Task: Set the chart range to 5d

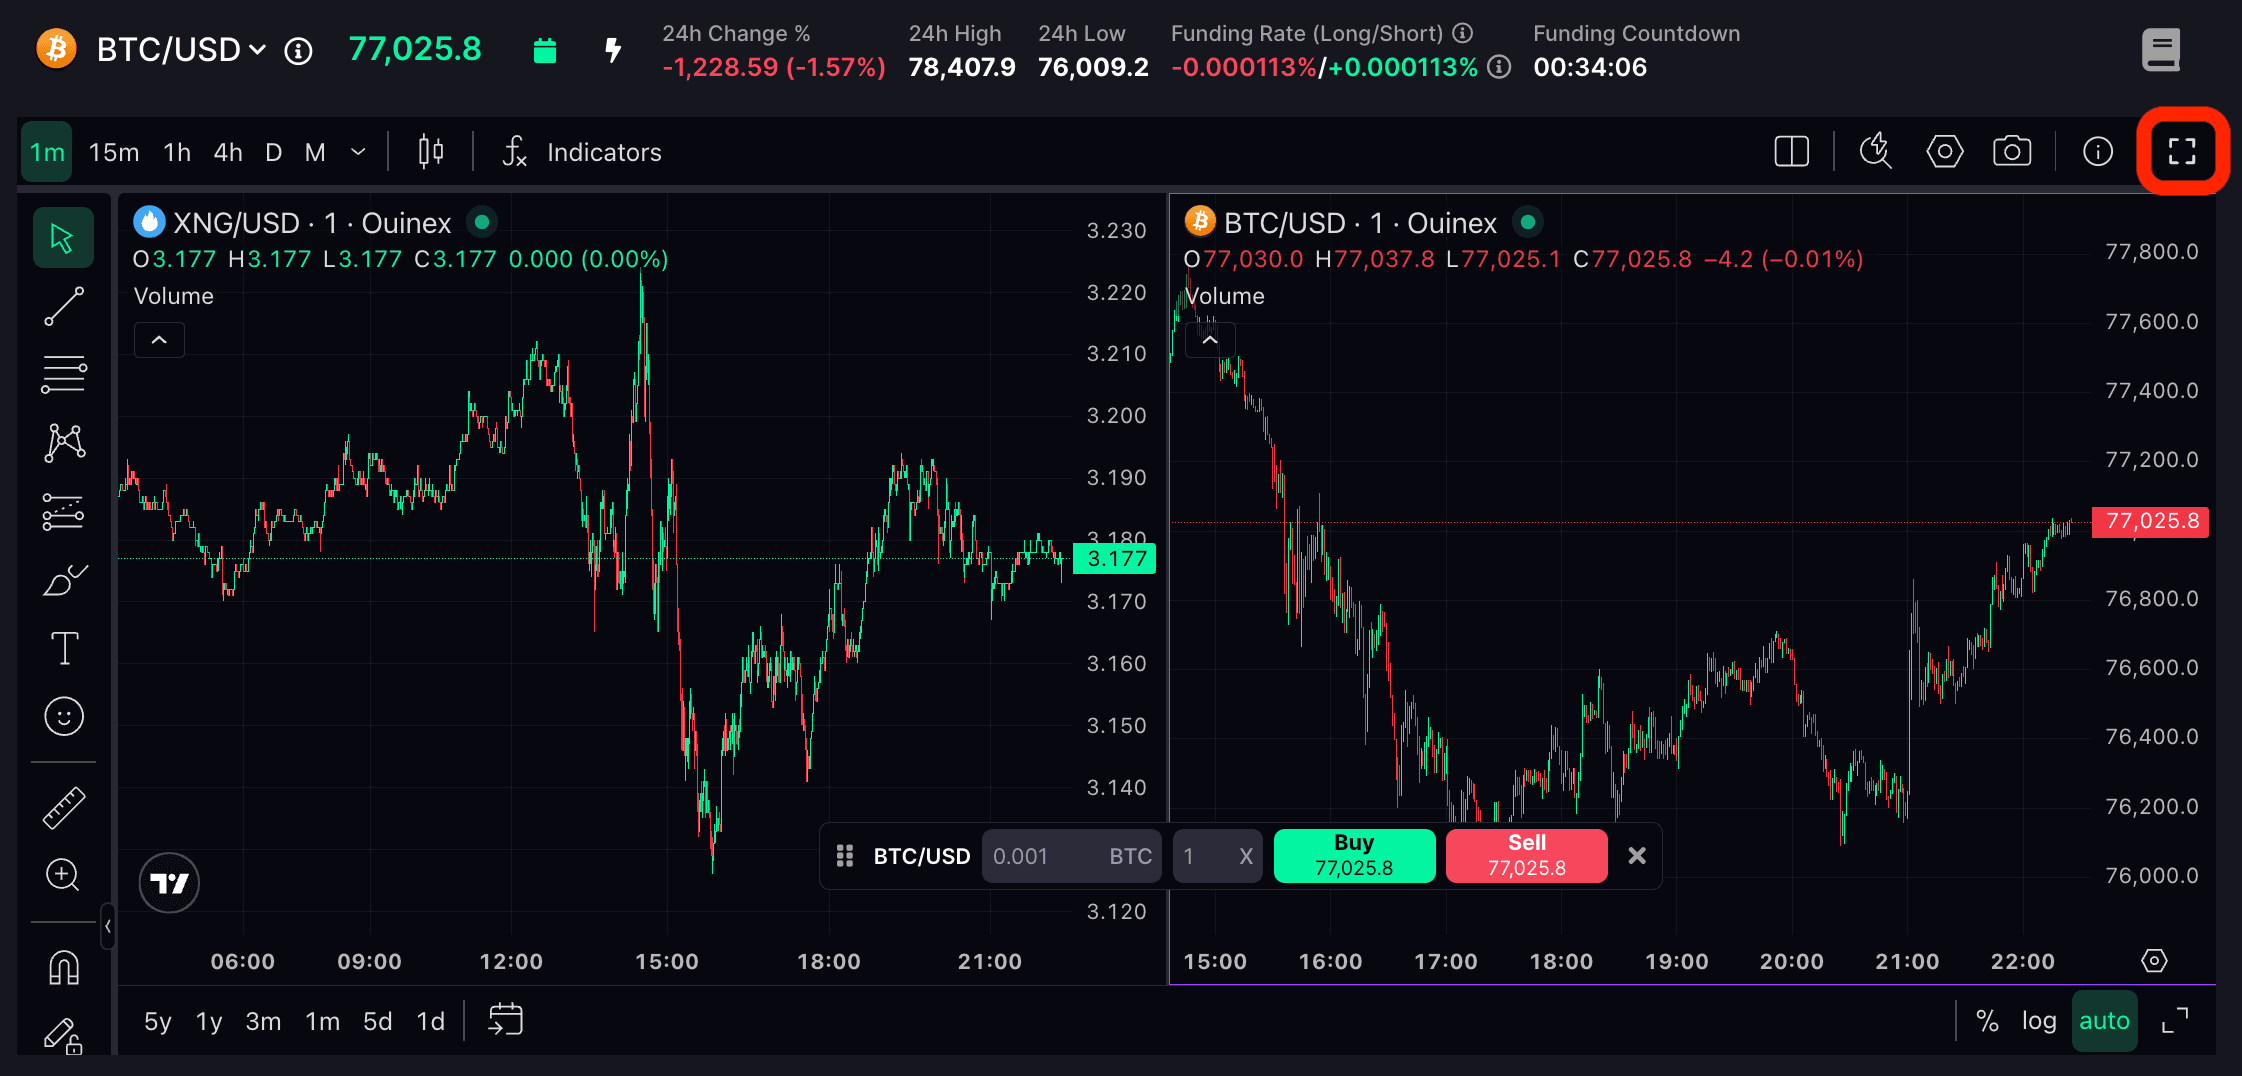Action: coord(377,1021)
